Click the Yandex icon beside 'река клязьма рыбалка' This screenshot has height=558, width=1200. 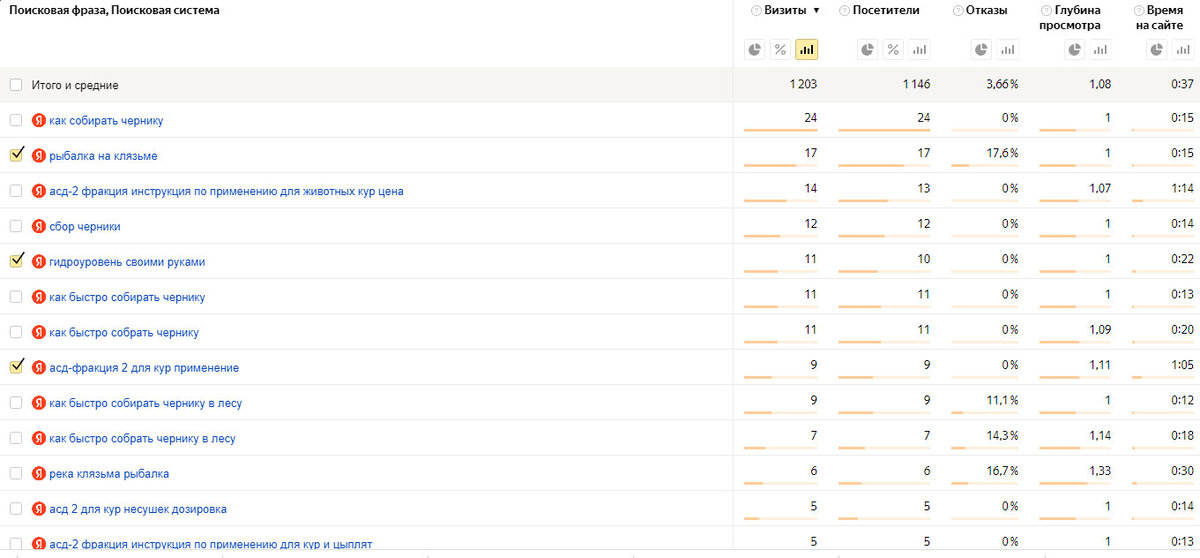coord(39,473)
